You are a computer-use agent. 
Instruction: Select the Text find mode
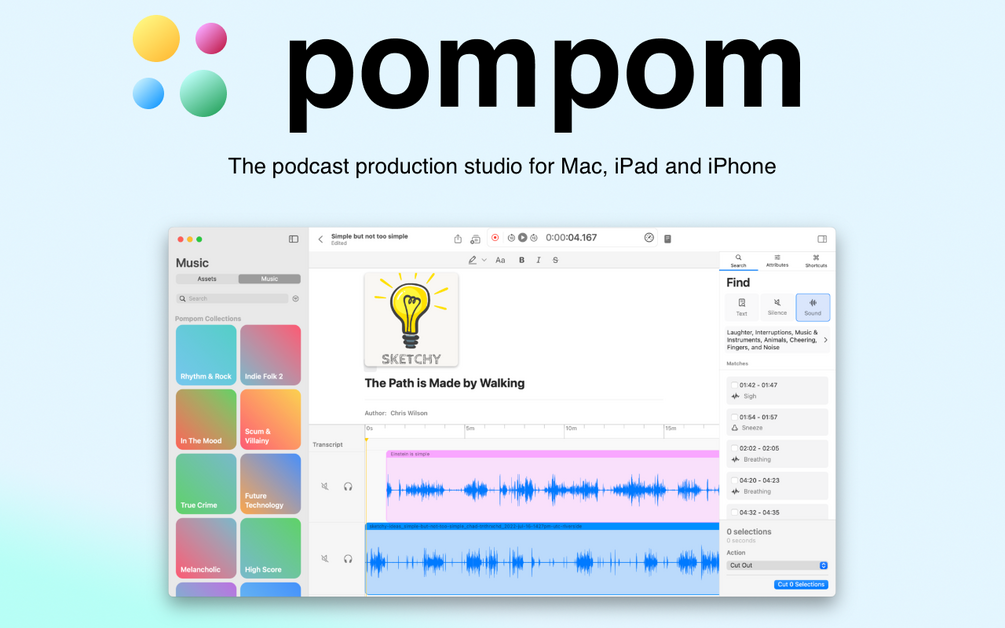click(742, 307)
